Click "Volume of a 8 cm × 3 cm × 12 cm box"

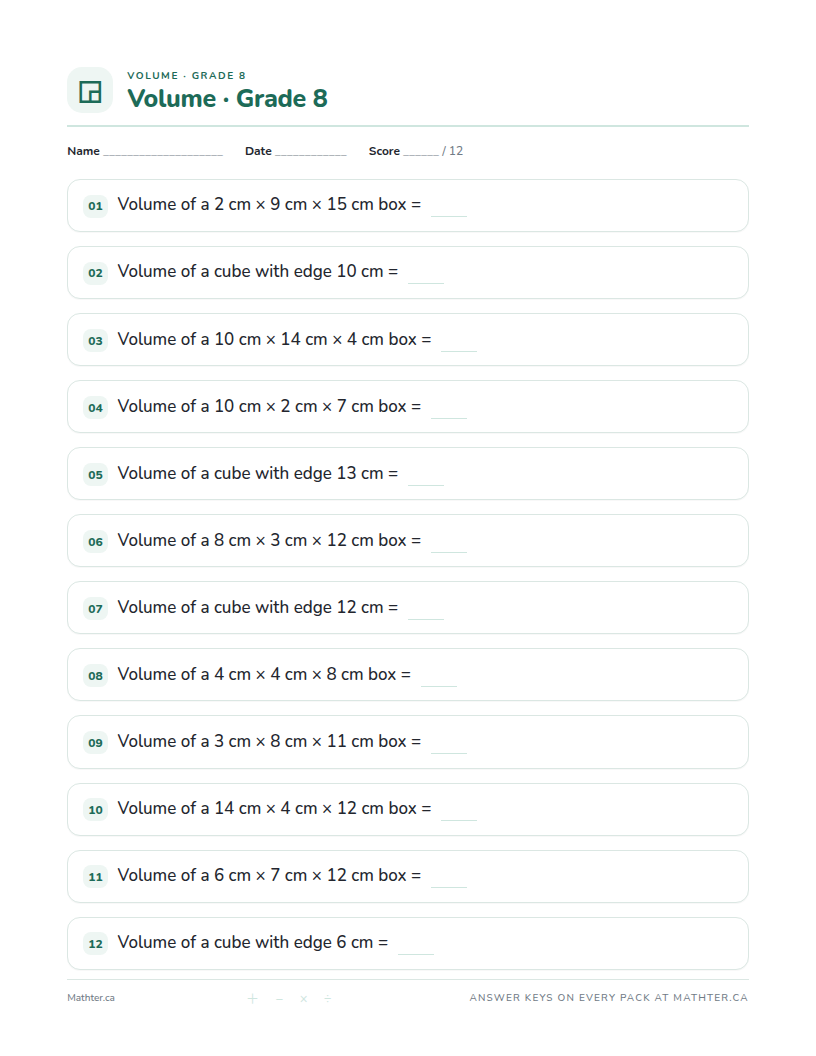(x=262, y=540)
